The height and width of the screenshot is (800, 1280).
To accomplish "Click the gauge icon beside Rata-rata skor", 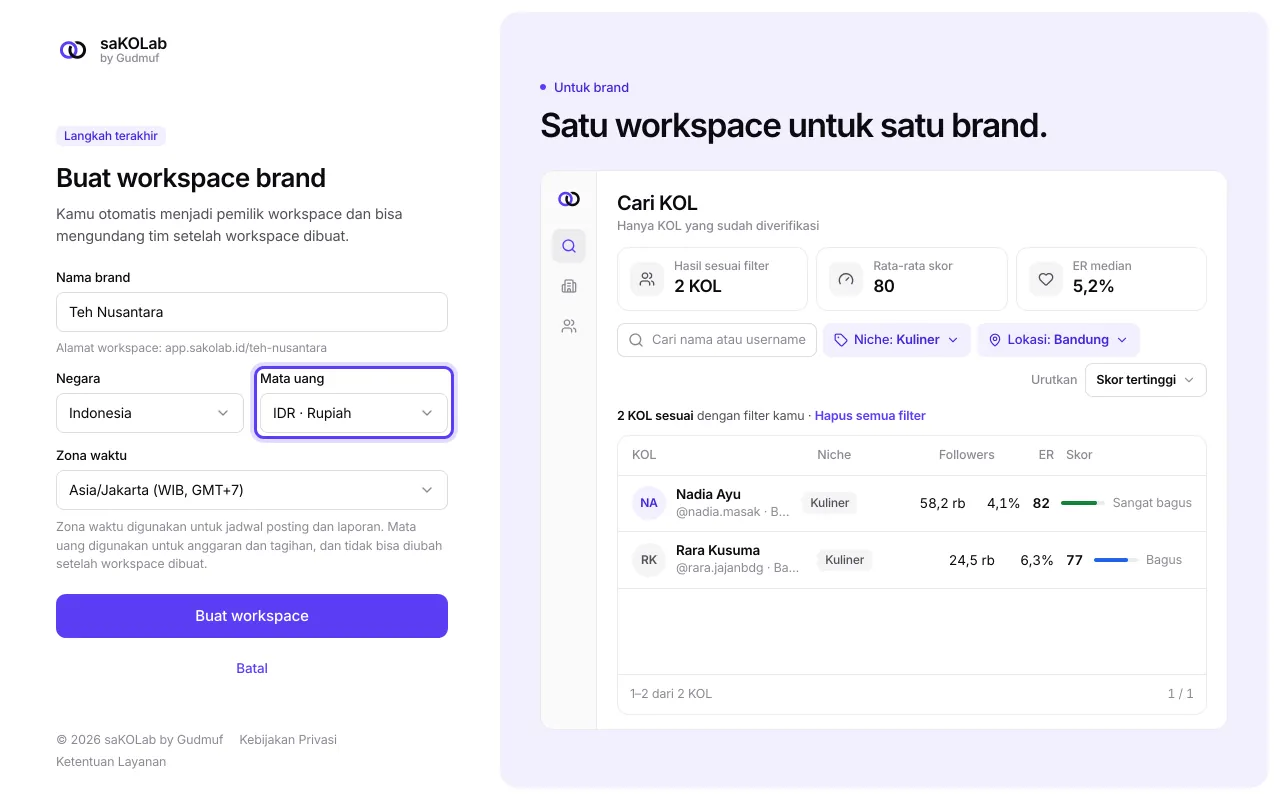I will [846, 279].
